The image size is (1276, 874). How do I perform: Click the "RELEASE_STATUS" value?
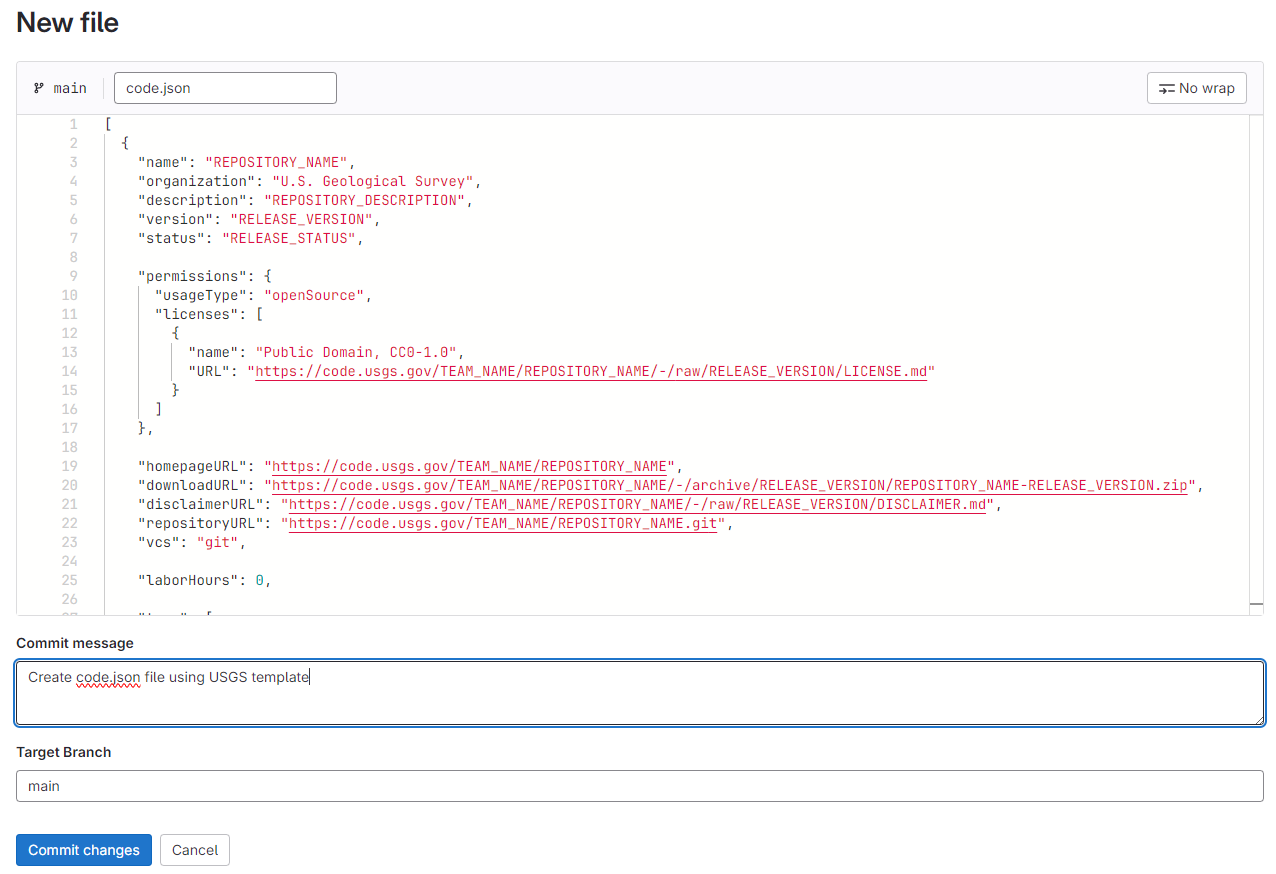pos(289,238)
